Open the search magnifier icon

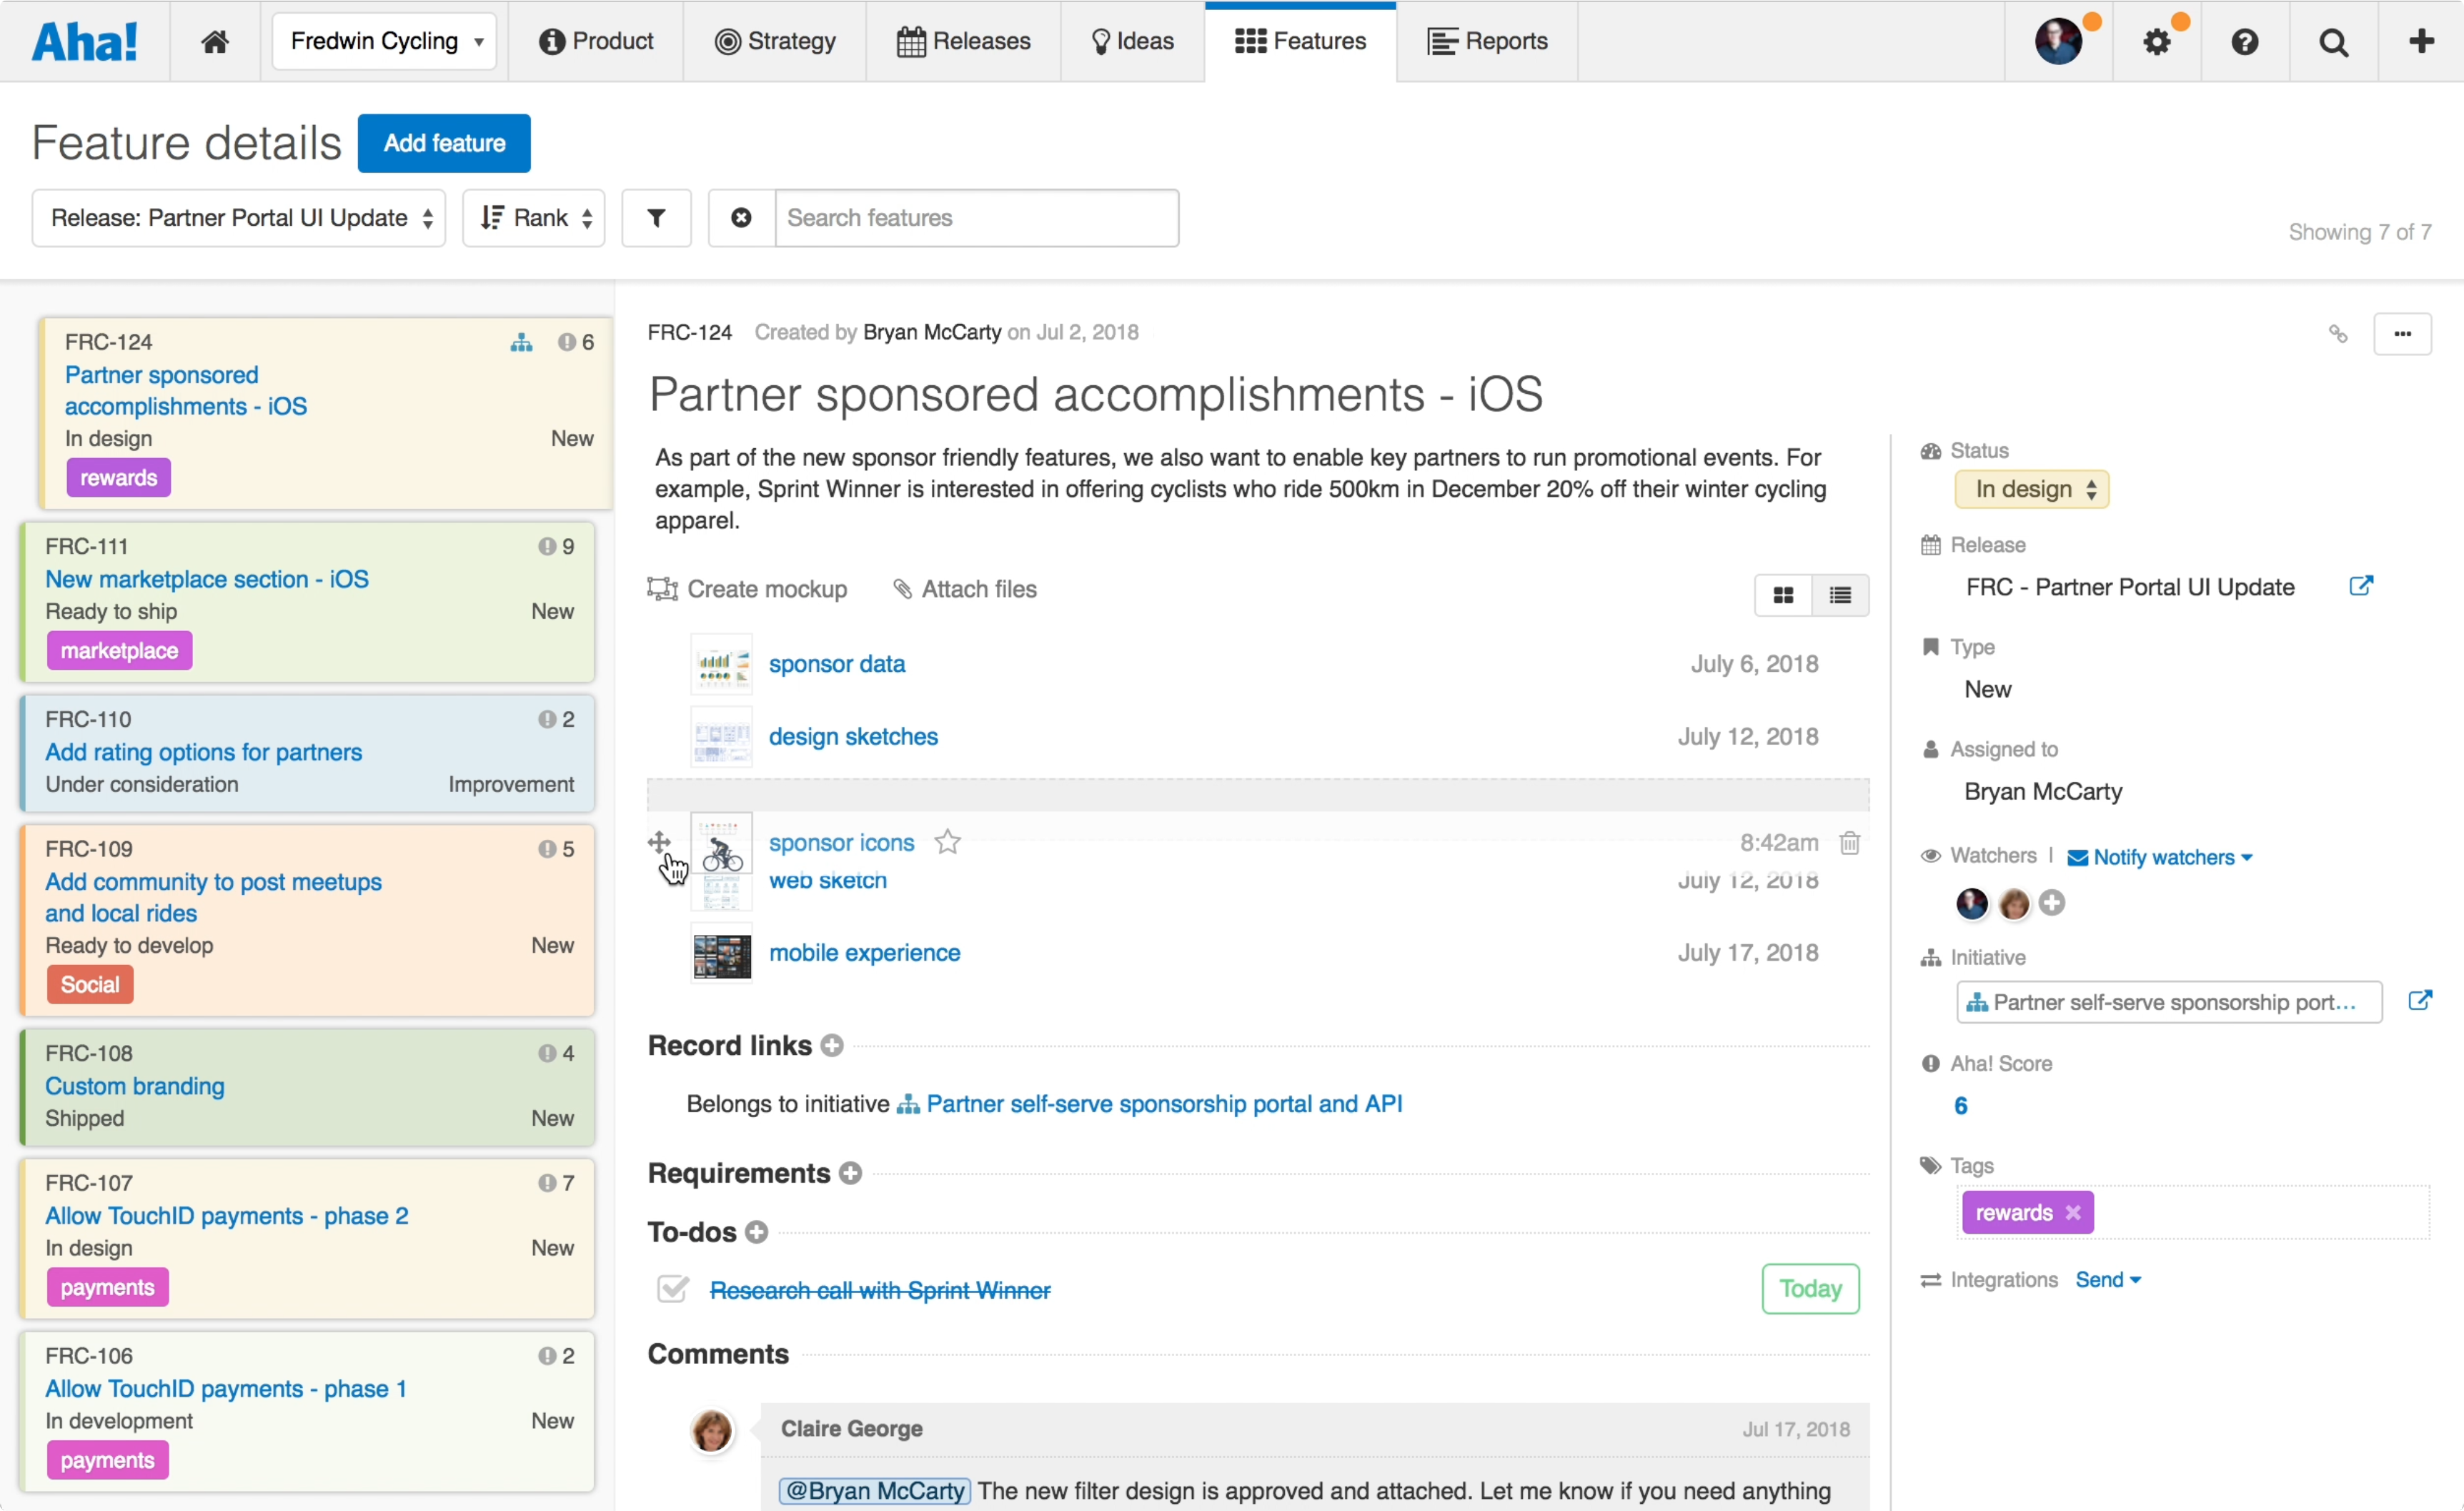2333,42
